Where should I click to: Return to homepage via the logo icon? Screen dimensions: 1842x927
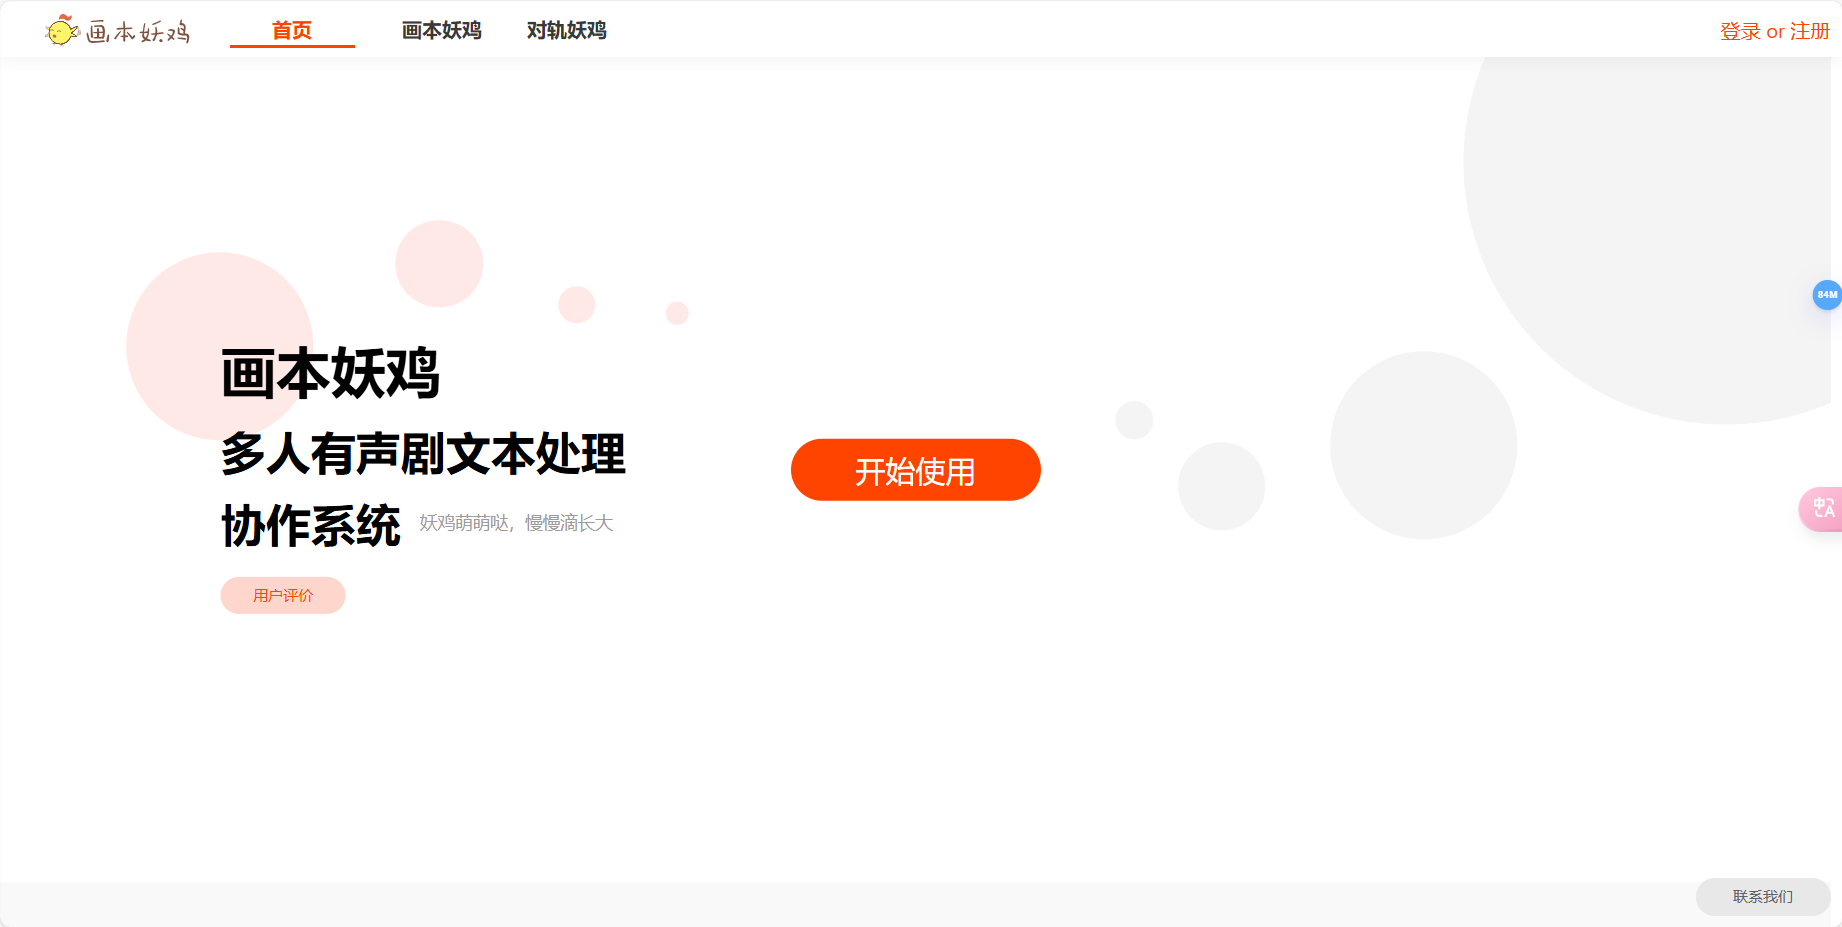tap(62, 29)
